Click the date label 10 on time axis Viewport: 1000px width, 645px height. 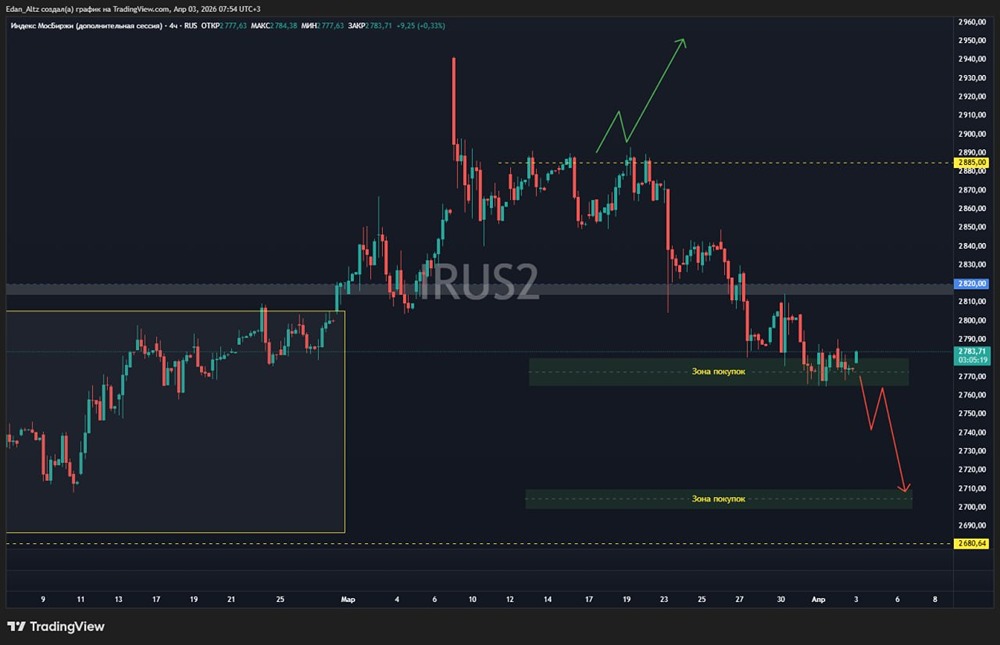tap(472, 600)
